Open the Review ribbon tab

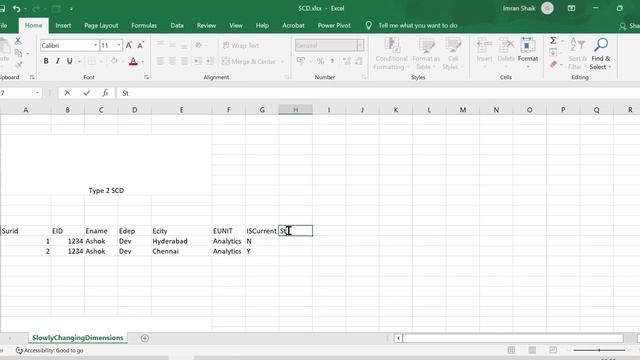point(206,25)
